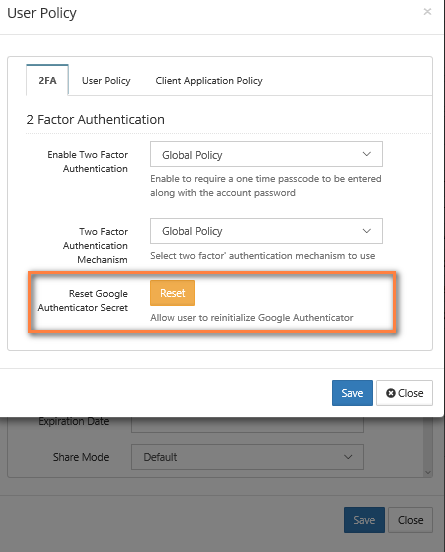Click the 2 Factor Authentication heading
The image size is (445, 552).
pos(95,119)
